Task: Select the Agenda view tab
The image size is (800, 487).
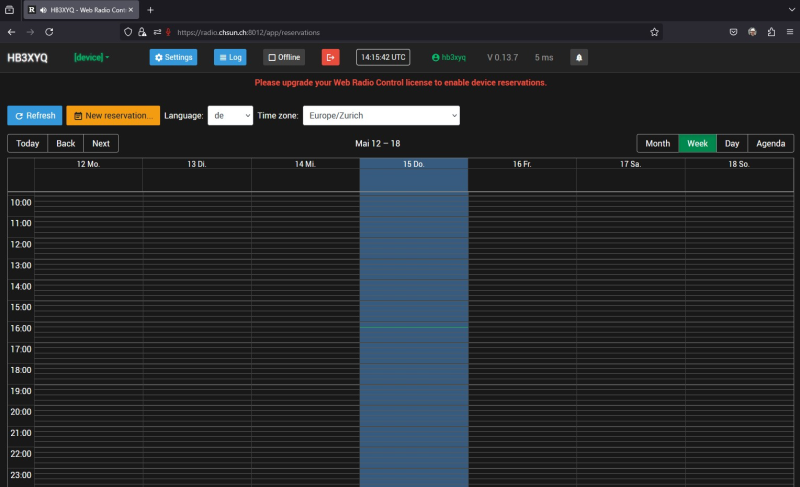Action: pyautogui.click(x=770, y=143)
